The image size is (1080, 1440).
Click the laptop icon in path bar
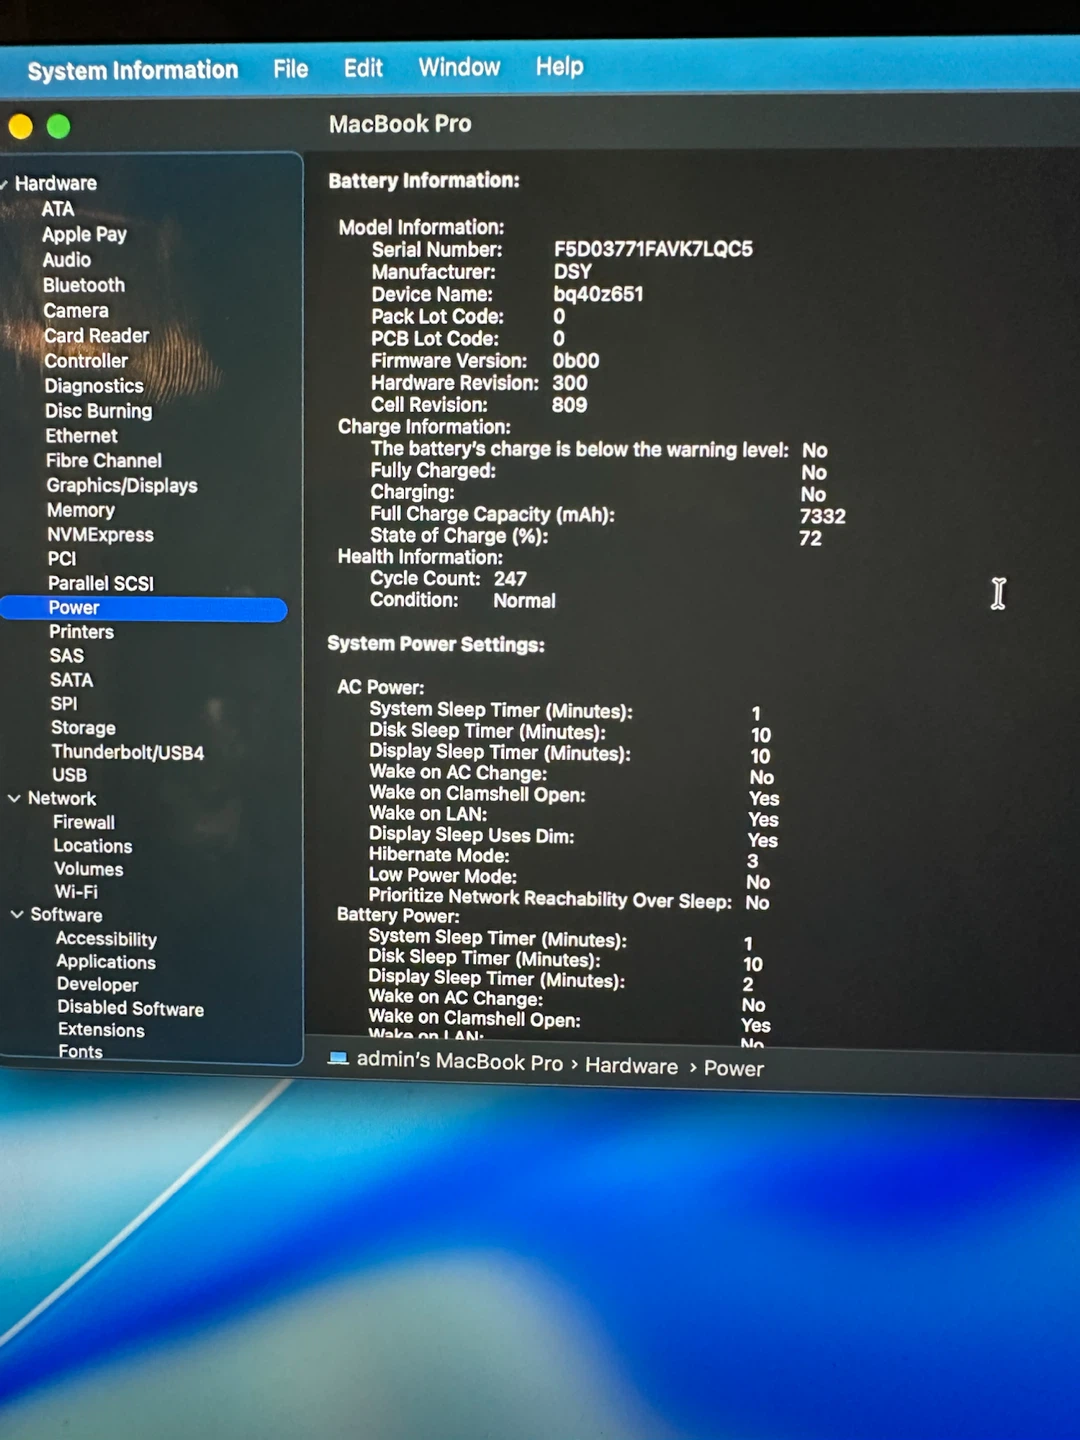338,1058
